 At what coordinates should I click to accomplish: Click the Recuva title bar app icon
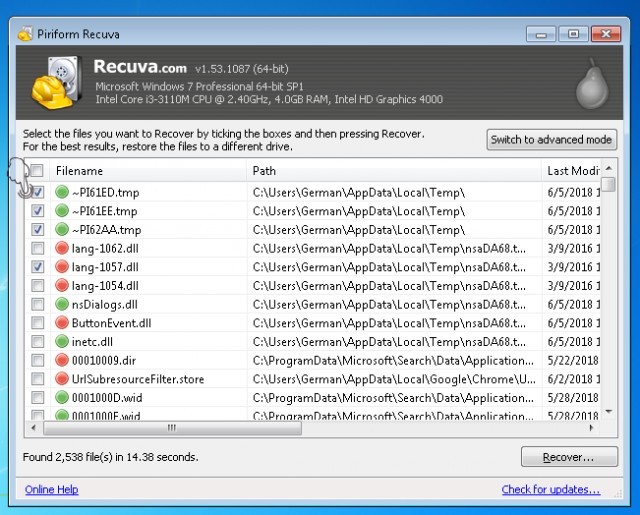tap(25, 33)
